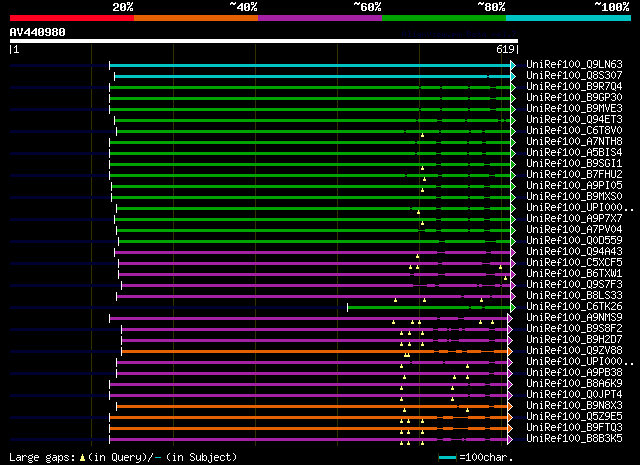
Task: Select the UniRef100_B9H2D7 label
Action: [x=574, y=340]
